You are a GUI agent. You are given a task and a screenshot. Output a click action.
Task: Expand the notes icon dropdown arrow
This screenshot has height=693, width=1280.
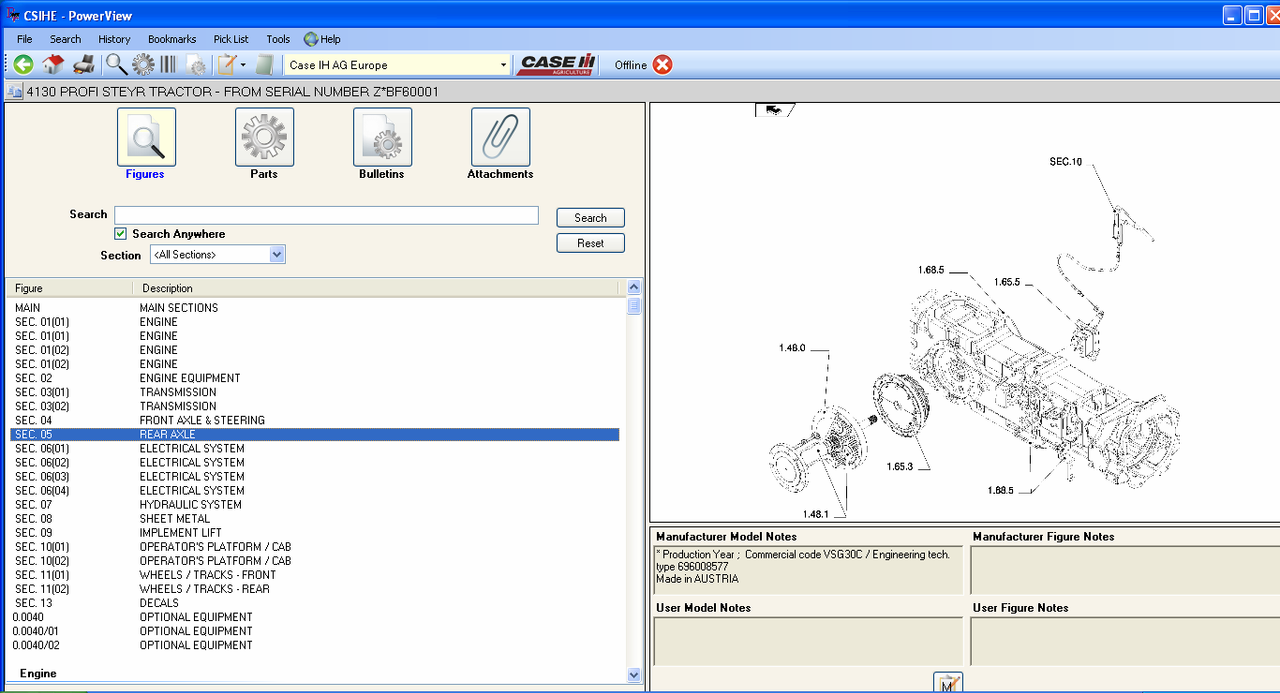click(x=243, y=65)
